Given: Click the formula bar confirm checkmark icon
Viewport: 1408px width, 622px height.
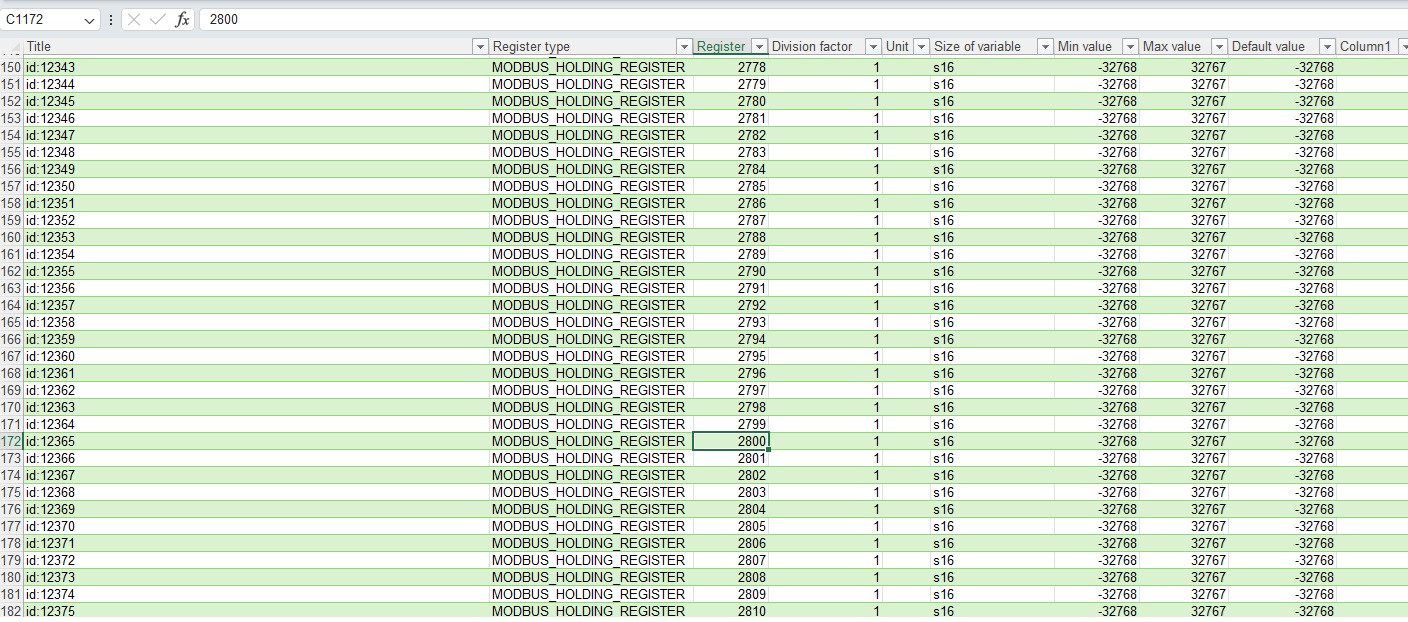Looking at the screenshot, I should (x=157, y=20).
